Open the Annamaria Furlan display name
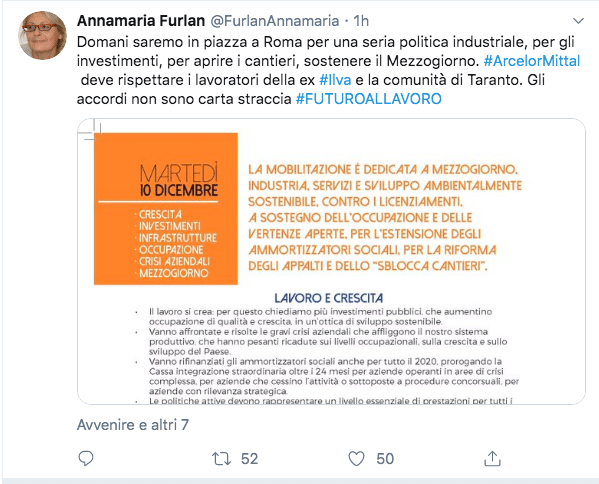 click(141, 21)
